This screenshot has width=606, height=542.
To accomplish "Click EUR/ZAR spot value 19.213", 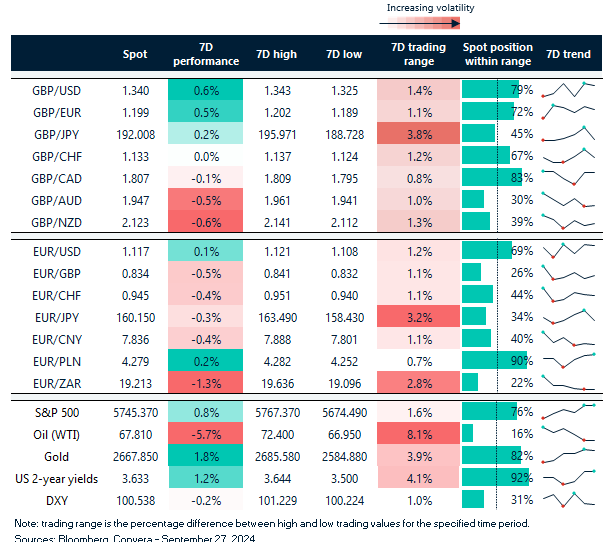I will (x=136, y=384).
